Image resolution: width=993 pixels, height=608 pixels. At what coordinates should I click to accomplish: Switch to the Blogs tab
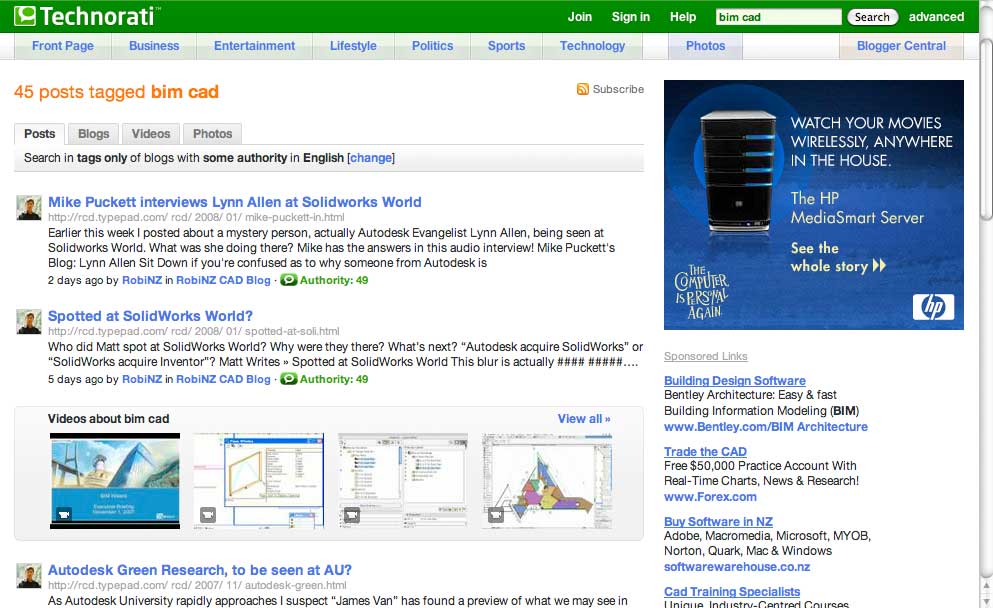tap(93, 134)
